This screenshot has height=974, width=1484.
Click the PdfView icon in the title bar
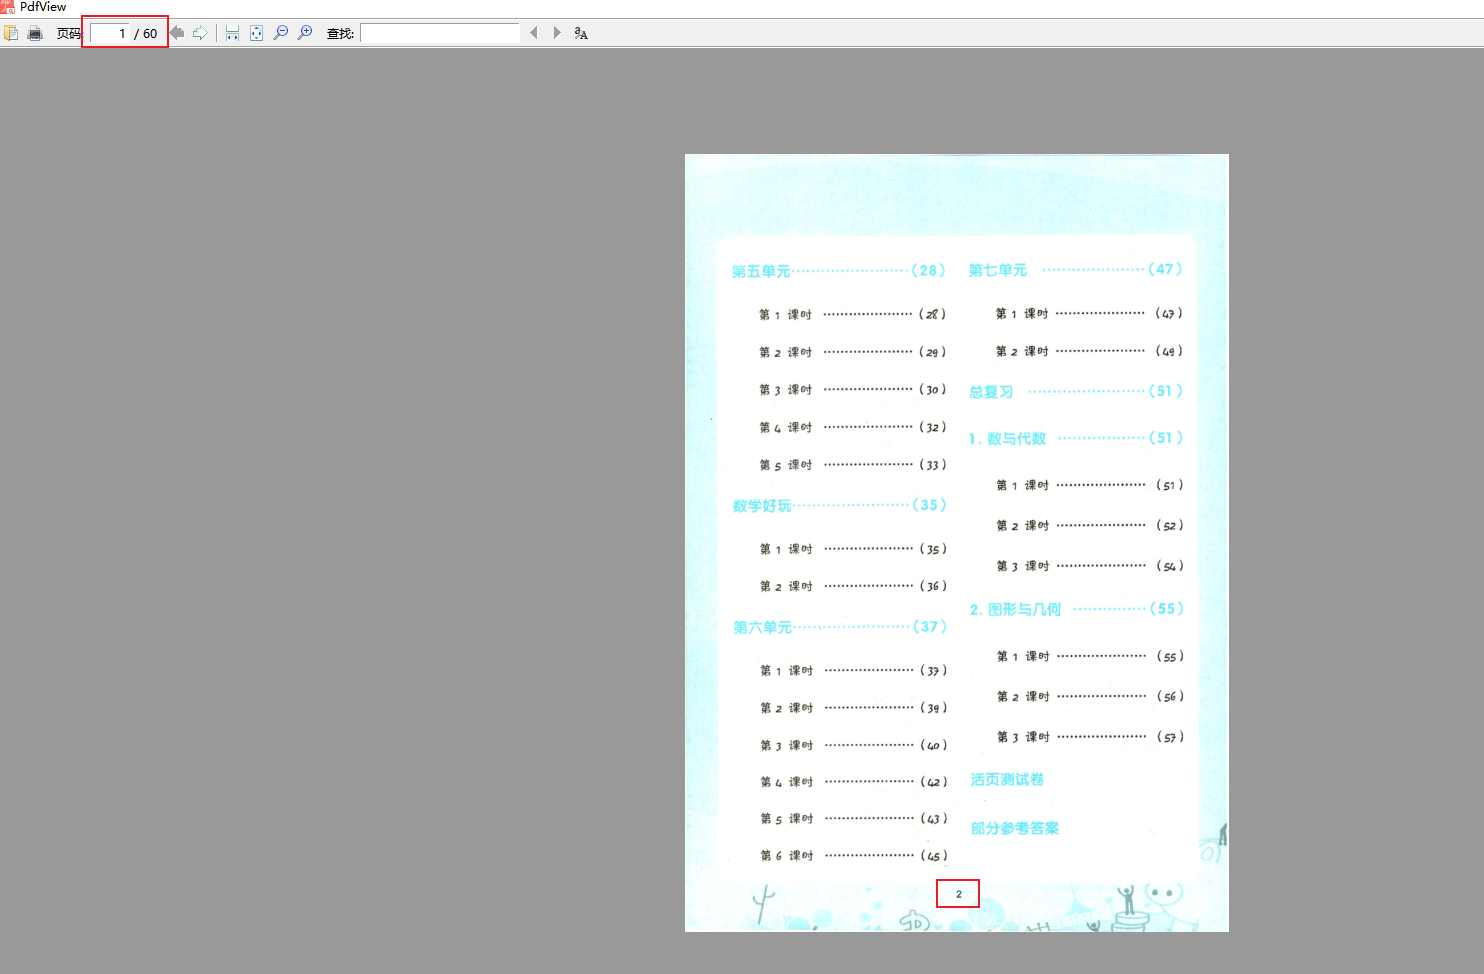pos(8,7)
